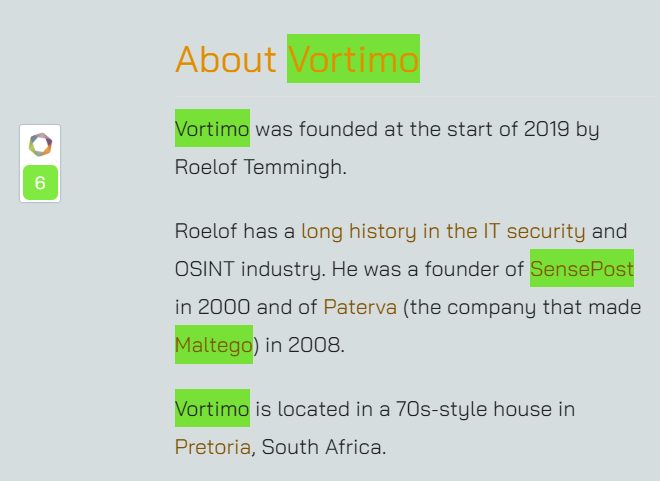Screen dimensions: 660x481
Task: Open the 'long history in the IT security' link
Action: (x=443, y=231)
